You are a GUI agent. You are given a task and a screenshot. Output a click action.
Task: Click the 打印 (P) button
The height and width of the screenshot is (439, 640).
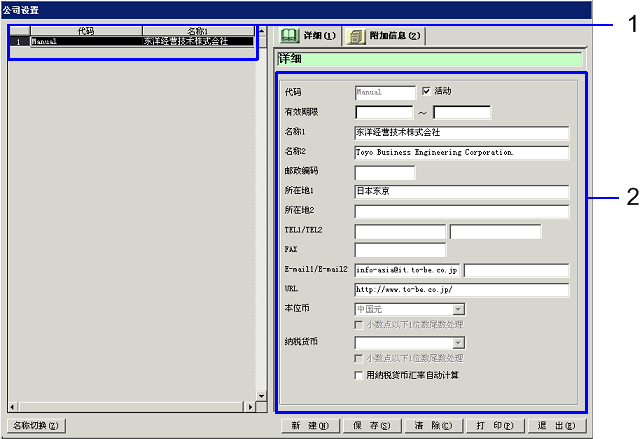pos(495,426)
